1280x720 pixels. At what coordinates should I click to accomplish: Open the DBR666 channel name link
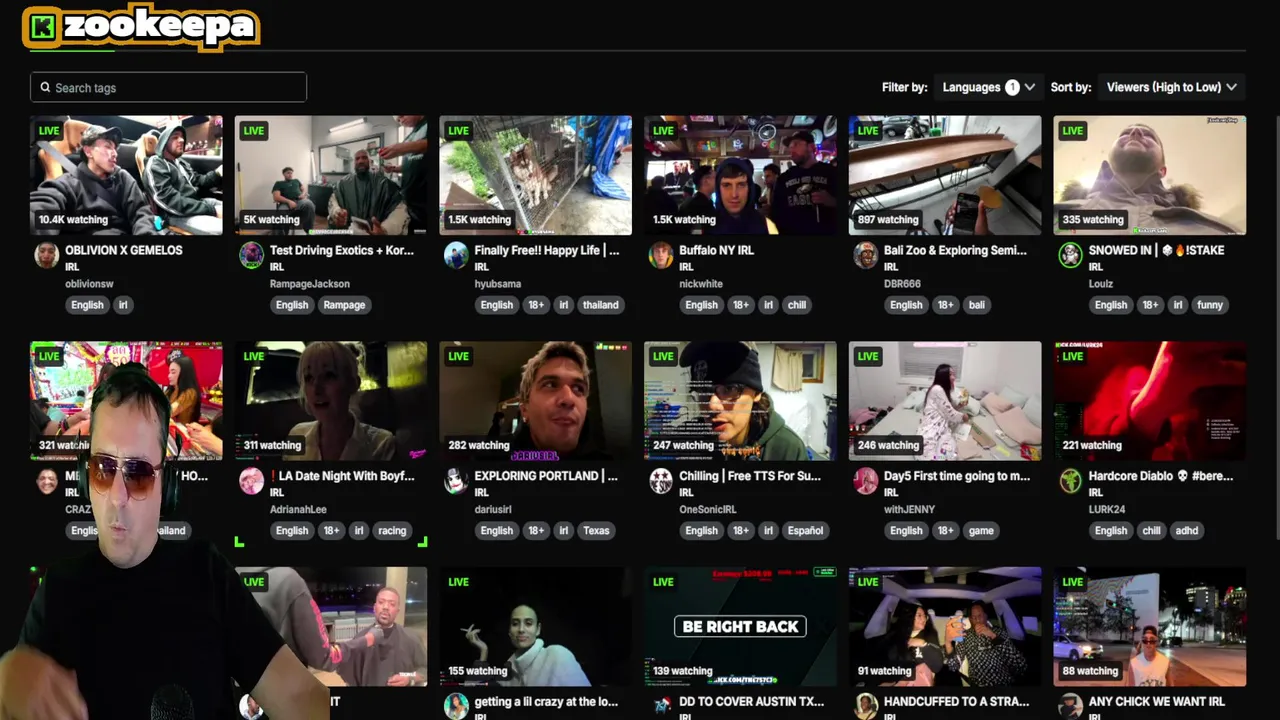tap(904, 284)
